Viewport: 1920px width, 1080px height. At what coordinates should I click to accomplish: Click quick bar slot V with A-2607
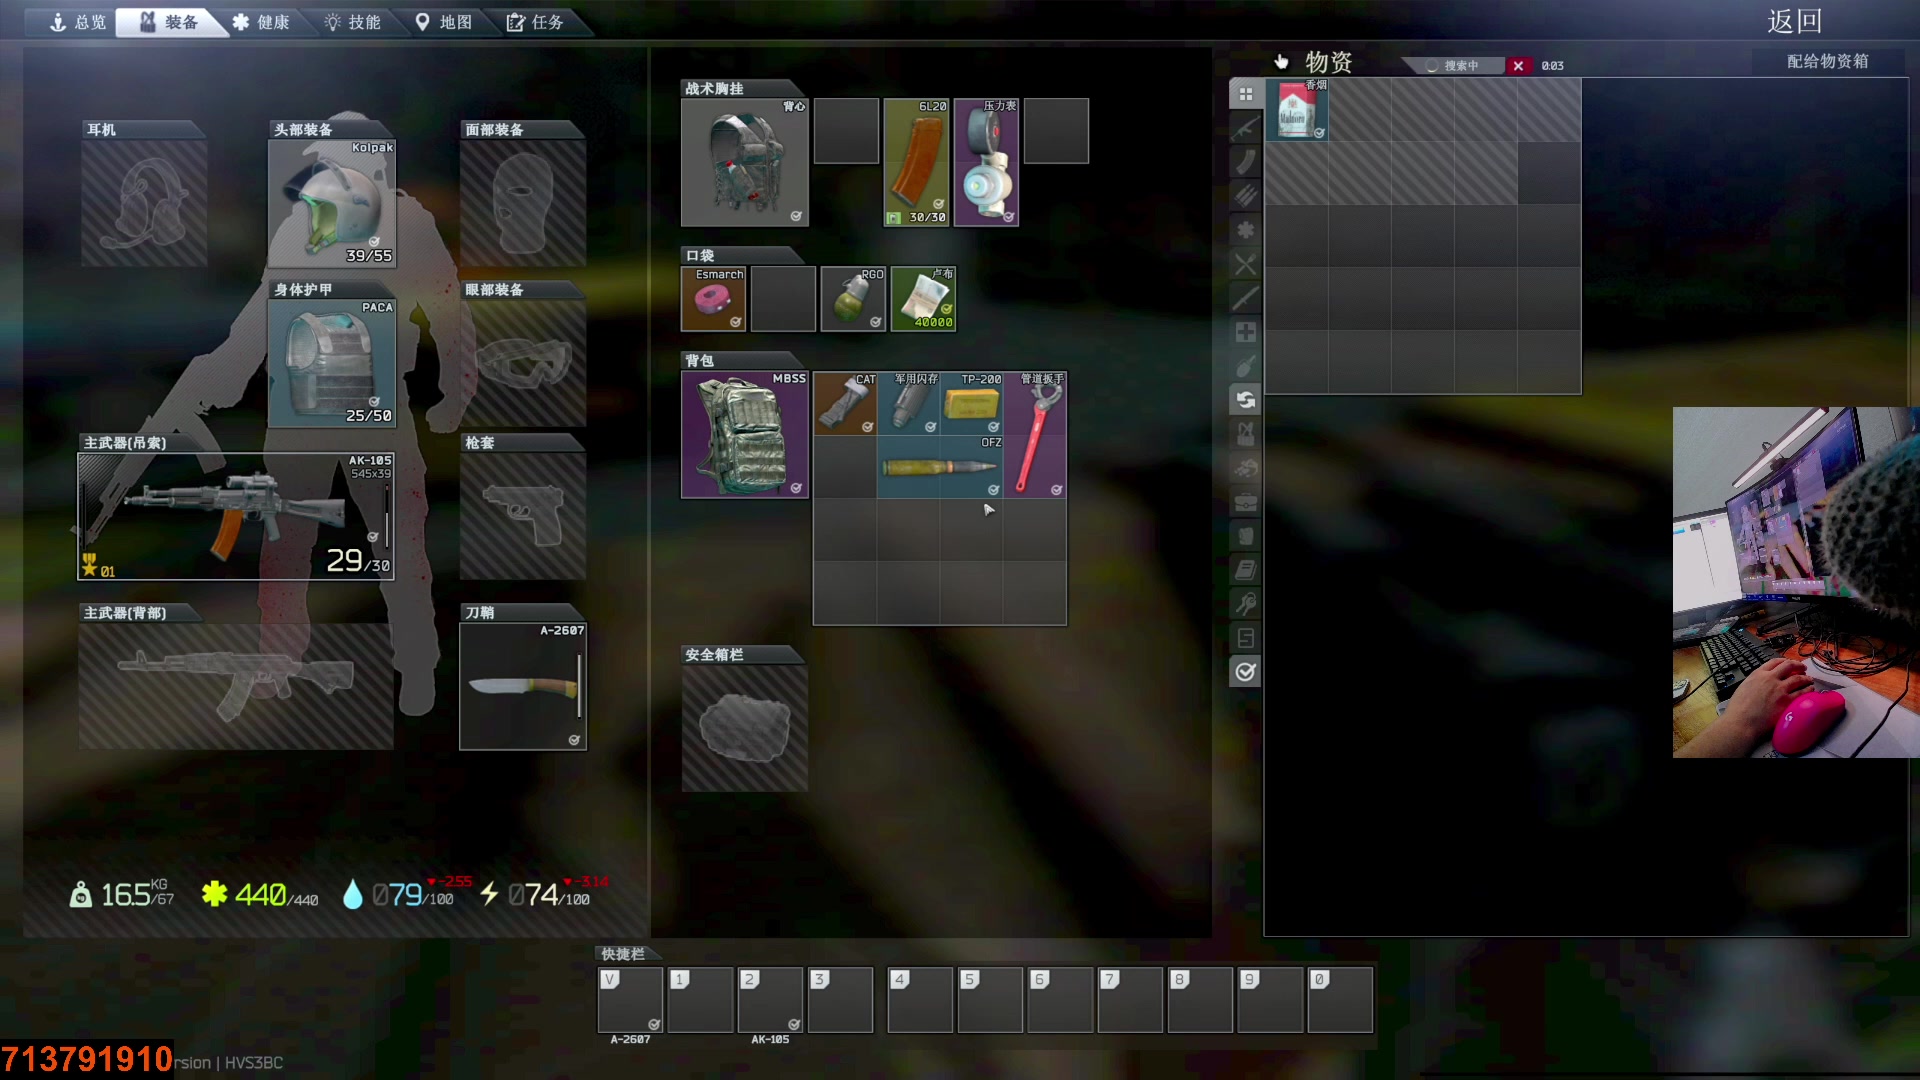click(630, 999)
